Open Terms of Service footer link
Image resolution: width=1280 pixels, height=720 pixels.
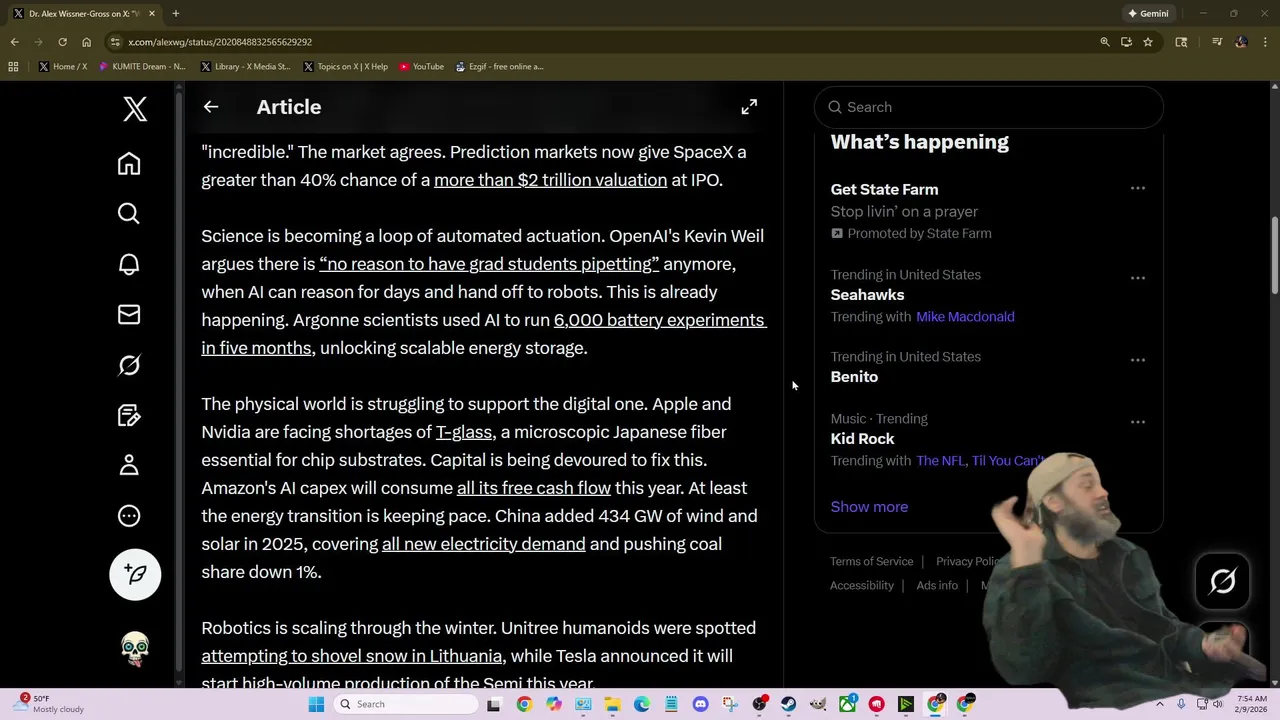click(x=871, y=562)
